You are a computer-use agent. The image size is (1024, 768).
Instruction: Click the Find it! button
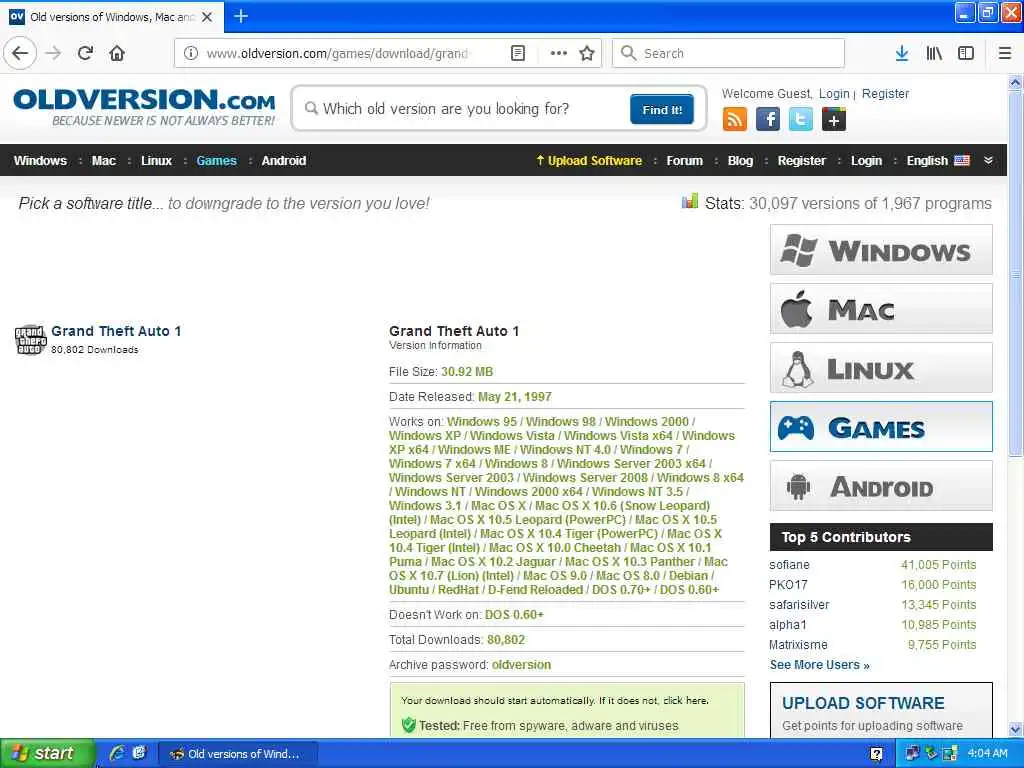[x=662, y=109]
